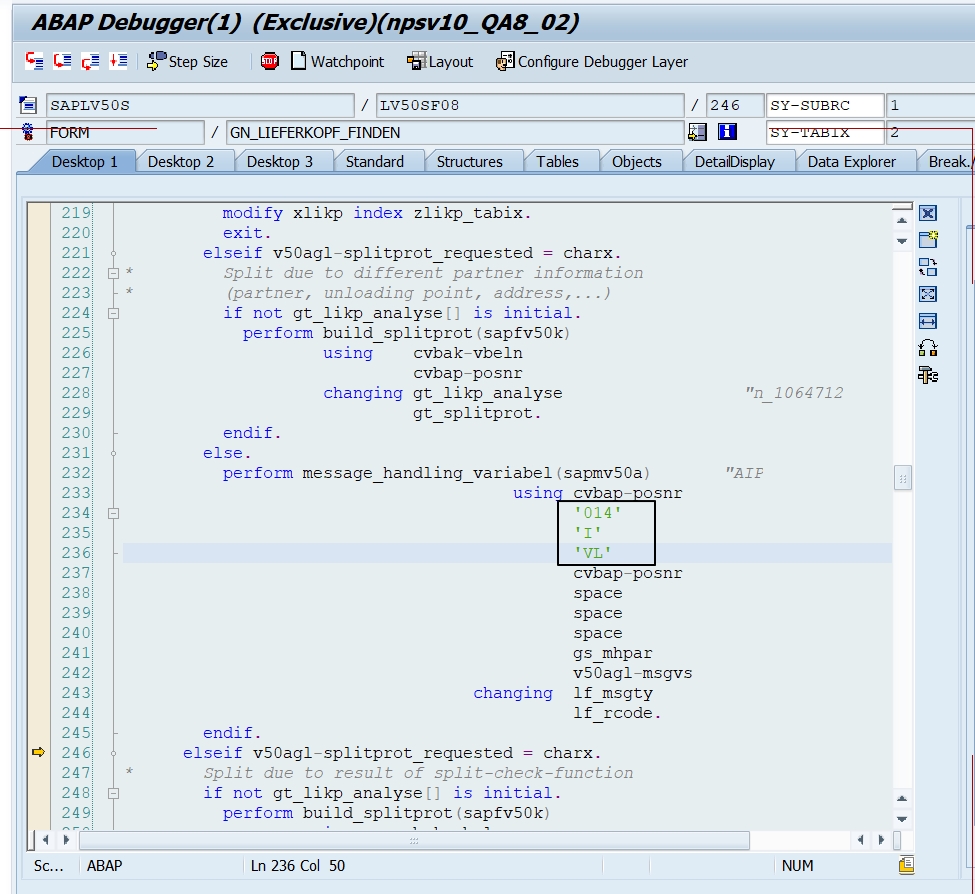
Task: Click the Create Watchpoint stop-sign icon
Action: [x=268, y=61]
